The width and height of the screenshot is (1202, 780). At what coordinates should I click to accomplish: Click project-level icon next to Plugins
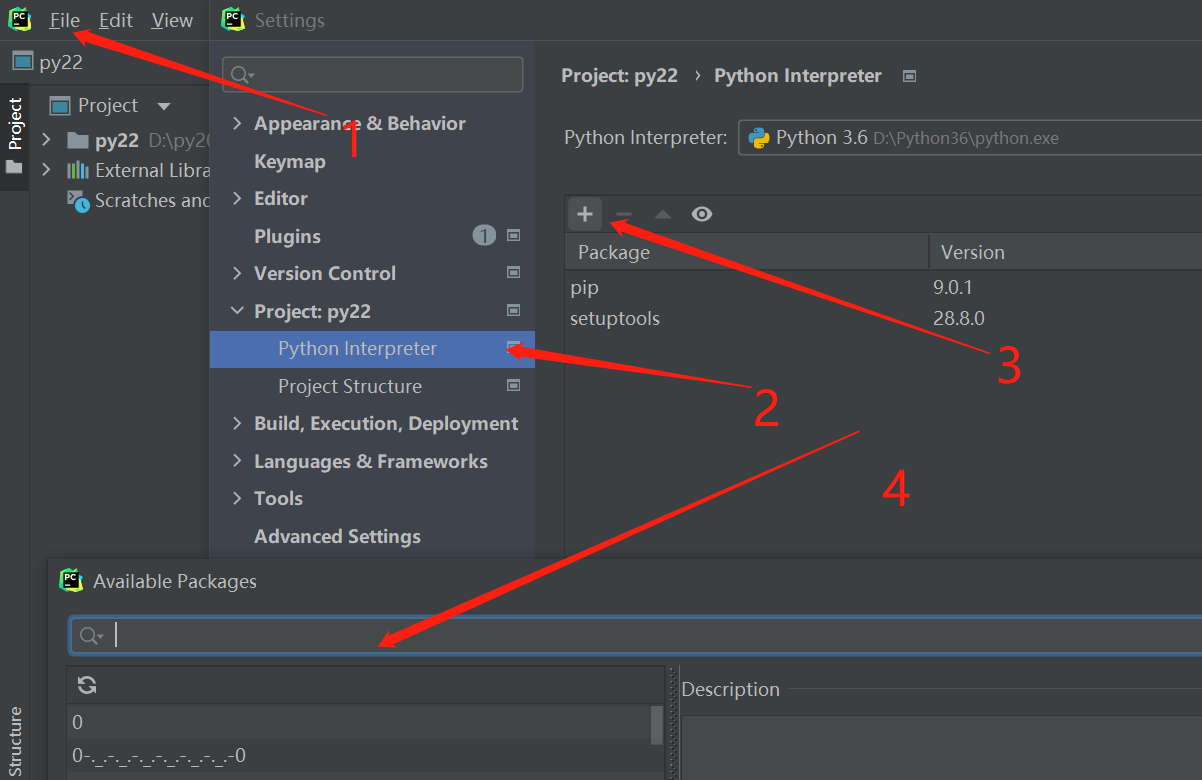[x=514, y=235]
